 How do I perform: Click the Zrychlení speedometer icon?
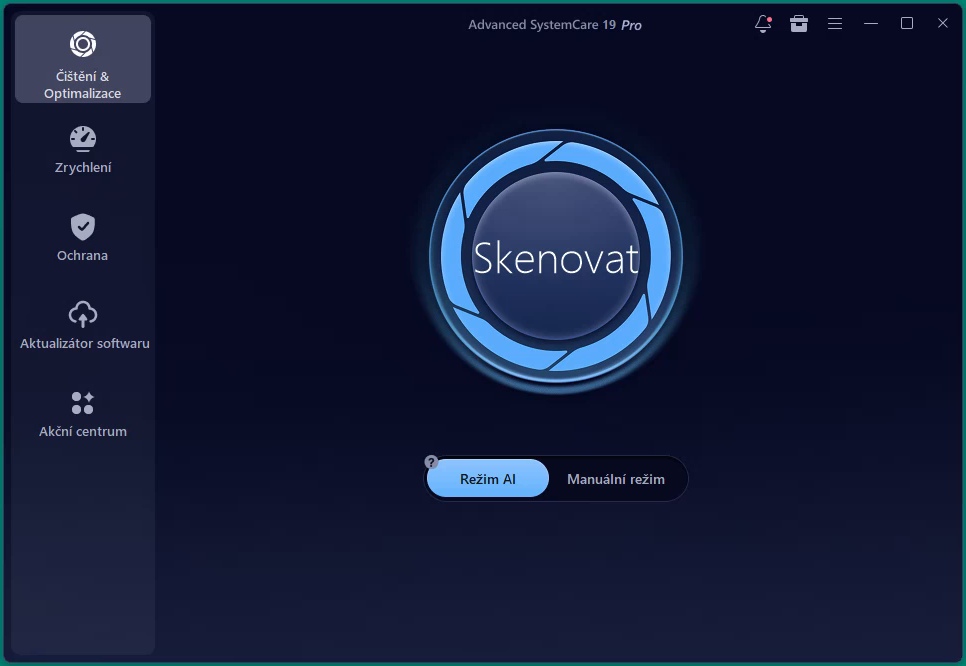pyautogui.click(x=83, y=138)
